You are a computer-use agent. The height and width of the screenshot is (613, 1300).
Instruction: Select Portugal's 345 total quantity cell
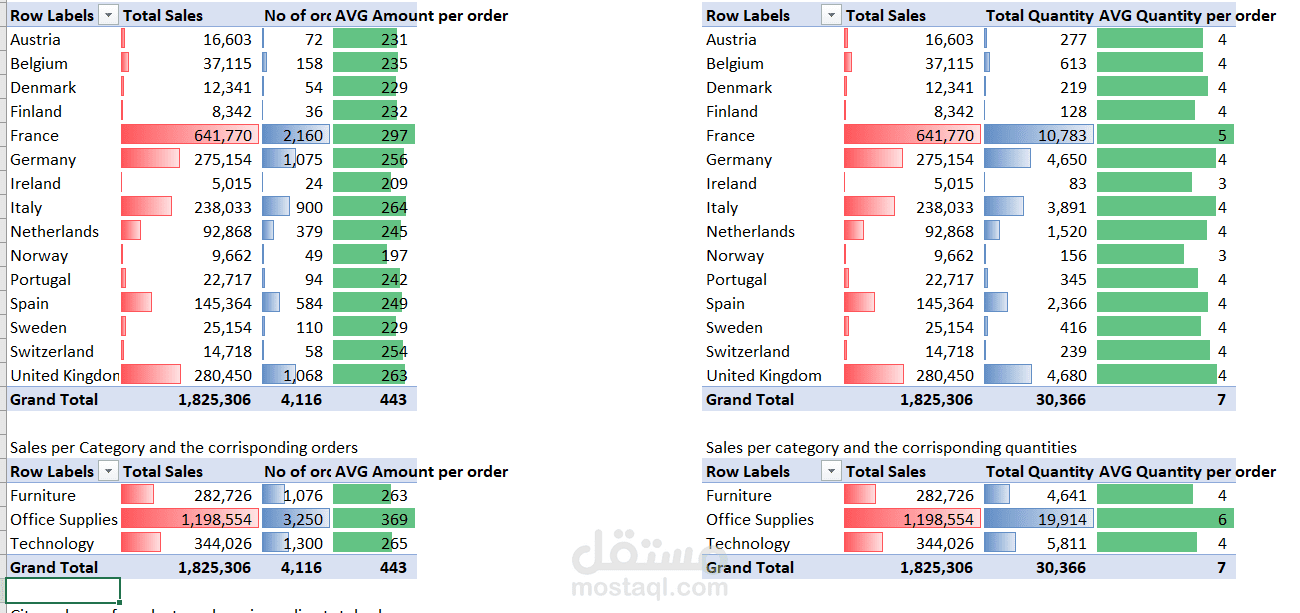pos(1038,279)
